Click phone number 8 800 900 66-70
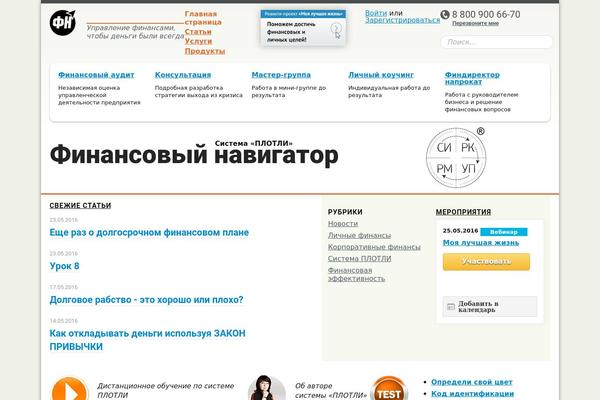600x400 pixels. click(x=486, y=15)
